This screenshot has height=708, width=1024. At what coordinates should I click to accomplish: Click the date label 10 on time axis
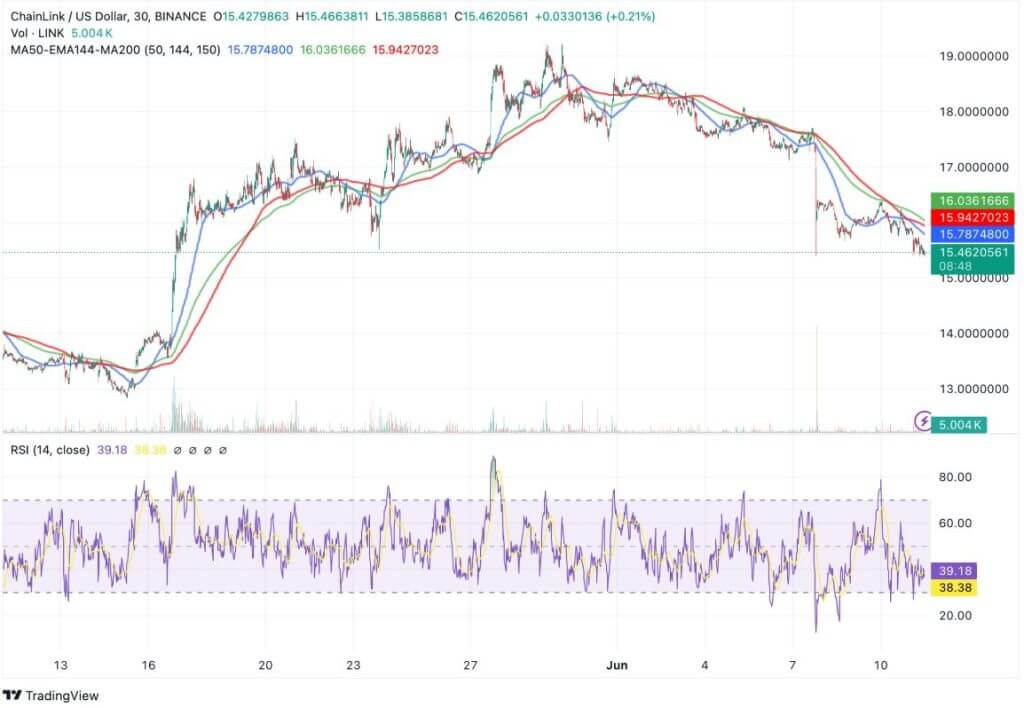tap(880, 666)
